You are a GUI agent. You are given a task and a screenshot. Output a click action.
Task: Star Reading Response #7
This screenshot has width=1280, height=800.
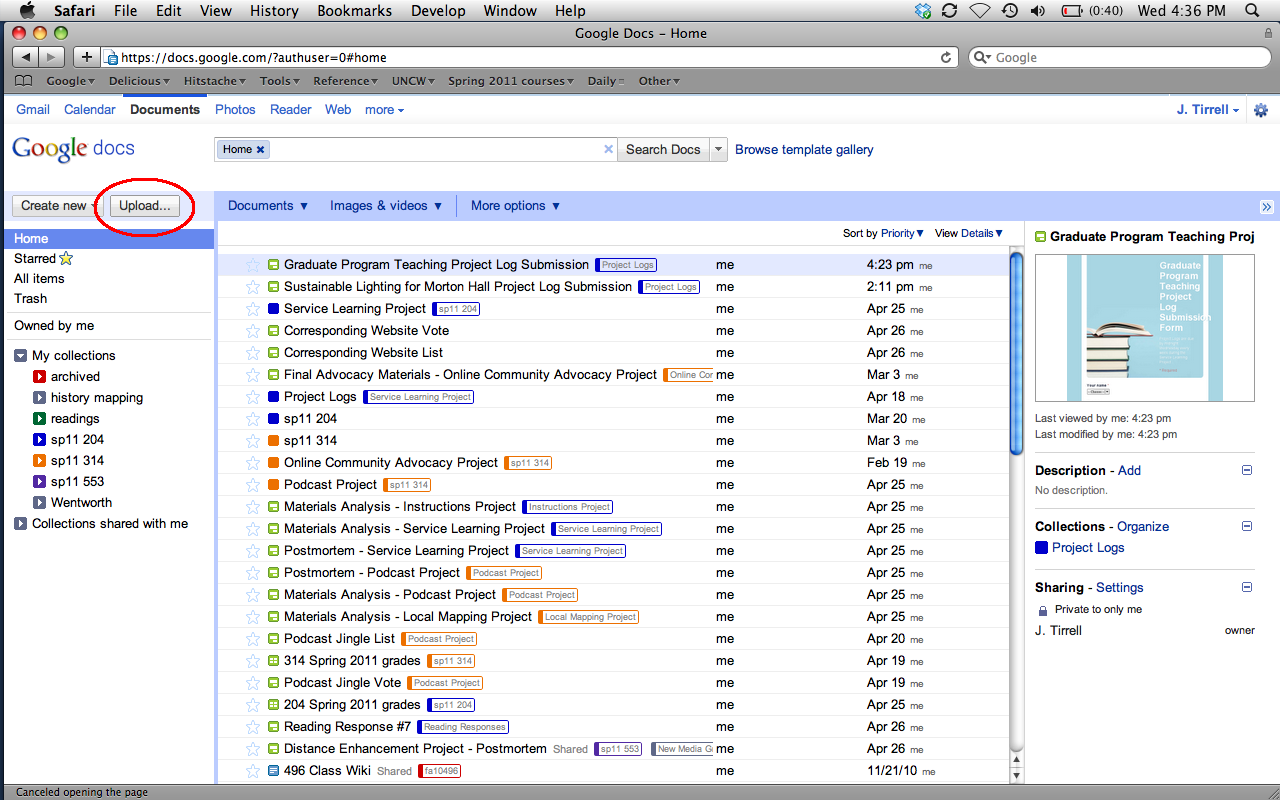(x=253, y=727)
